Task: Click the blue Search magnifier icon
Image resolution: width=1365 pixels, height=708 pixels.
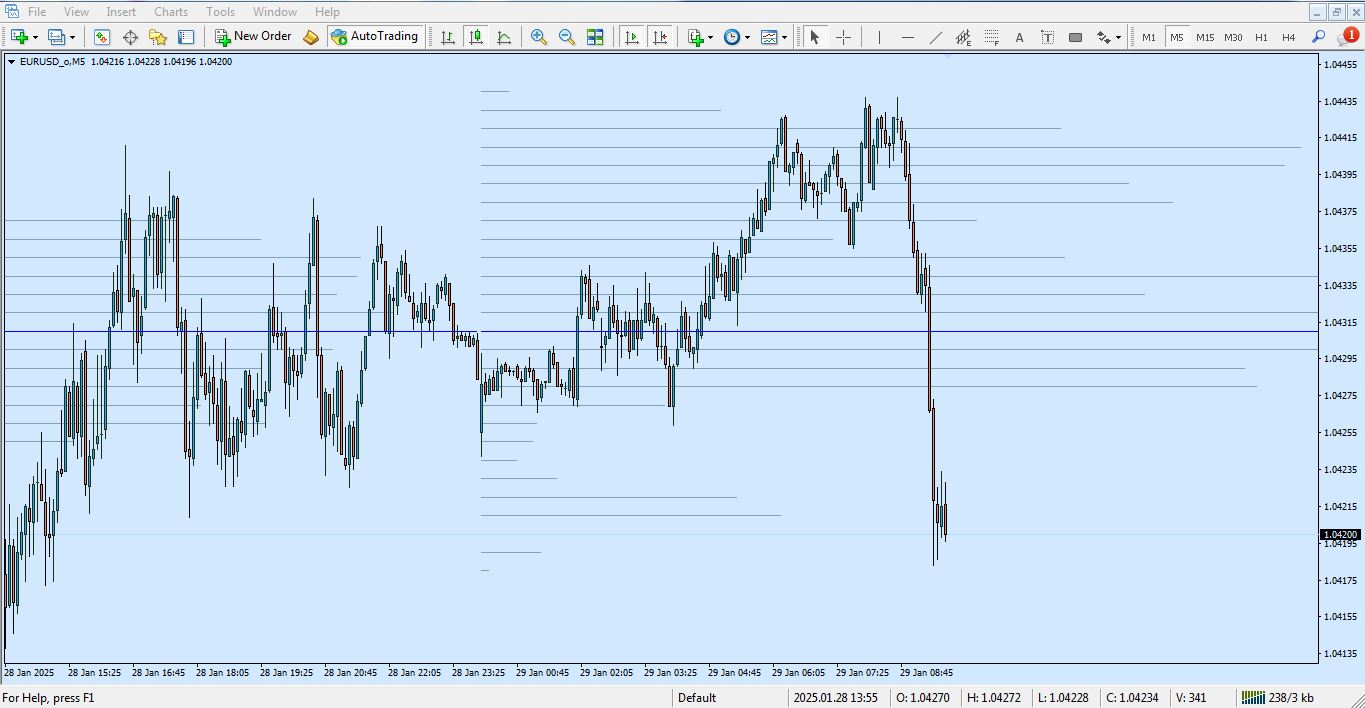Action: tap(1318, 37)
